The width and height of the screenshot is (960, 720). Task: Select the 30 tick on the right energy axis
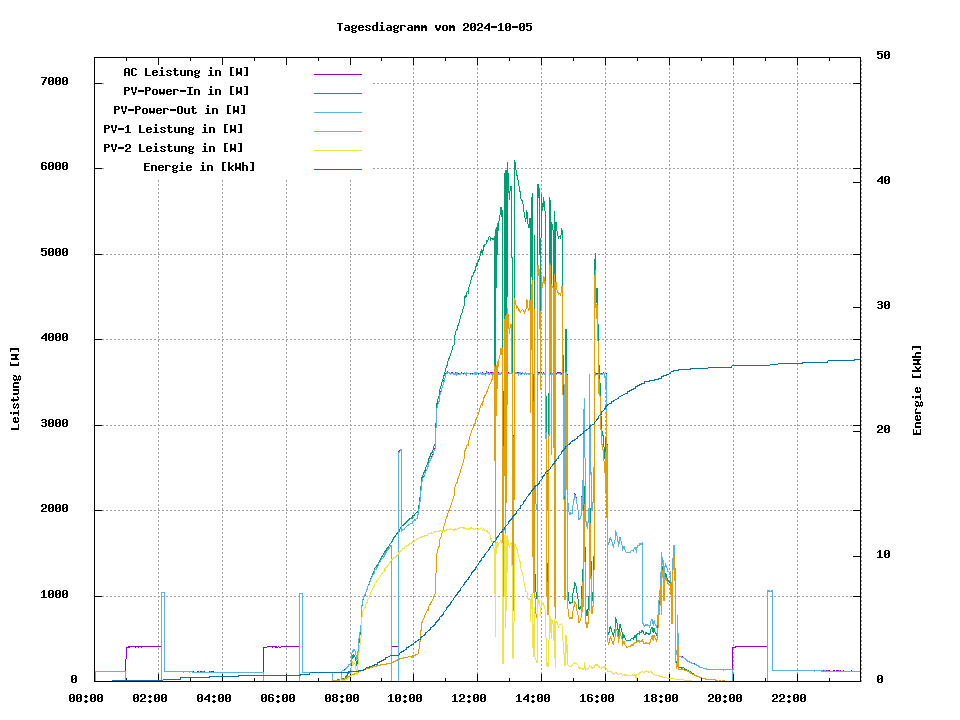click(x=883, y=306)
